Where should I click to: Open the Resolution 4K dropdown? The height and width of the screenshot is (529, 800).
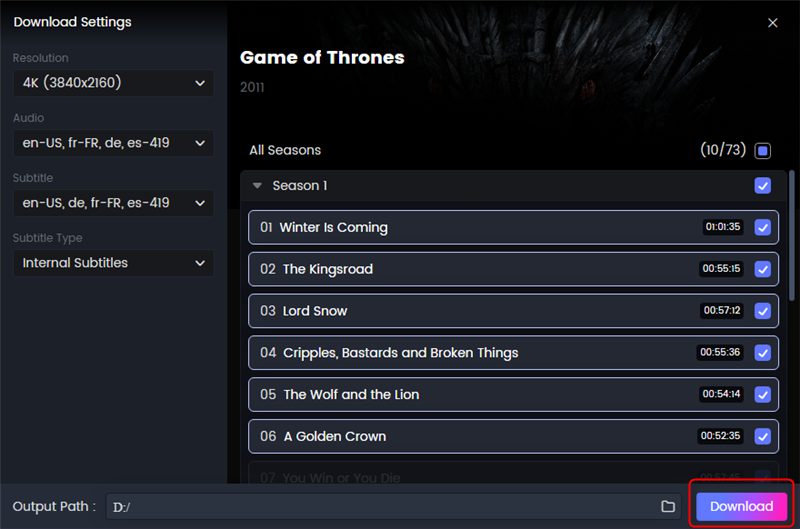(113, 83)
